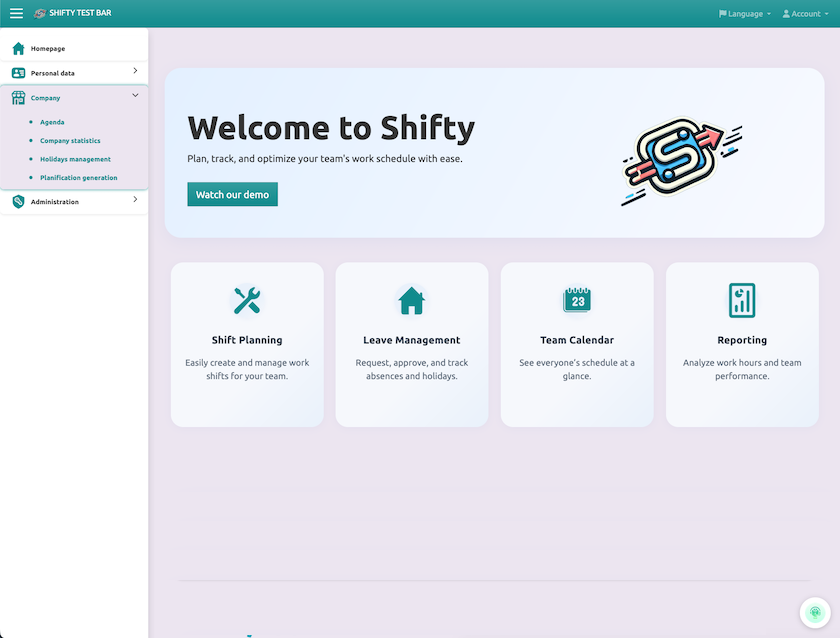
Task: Open the Language dropdown
Action: click(744, 14)
